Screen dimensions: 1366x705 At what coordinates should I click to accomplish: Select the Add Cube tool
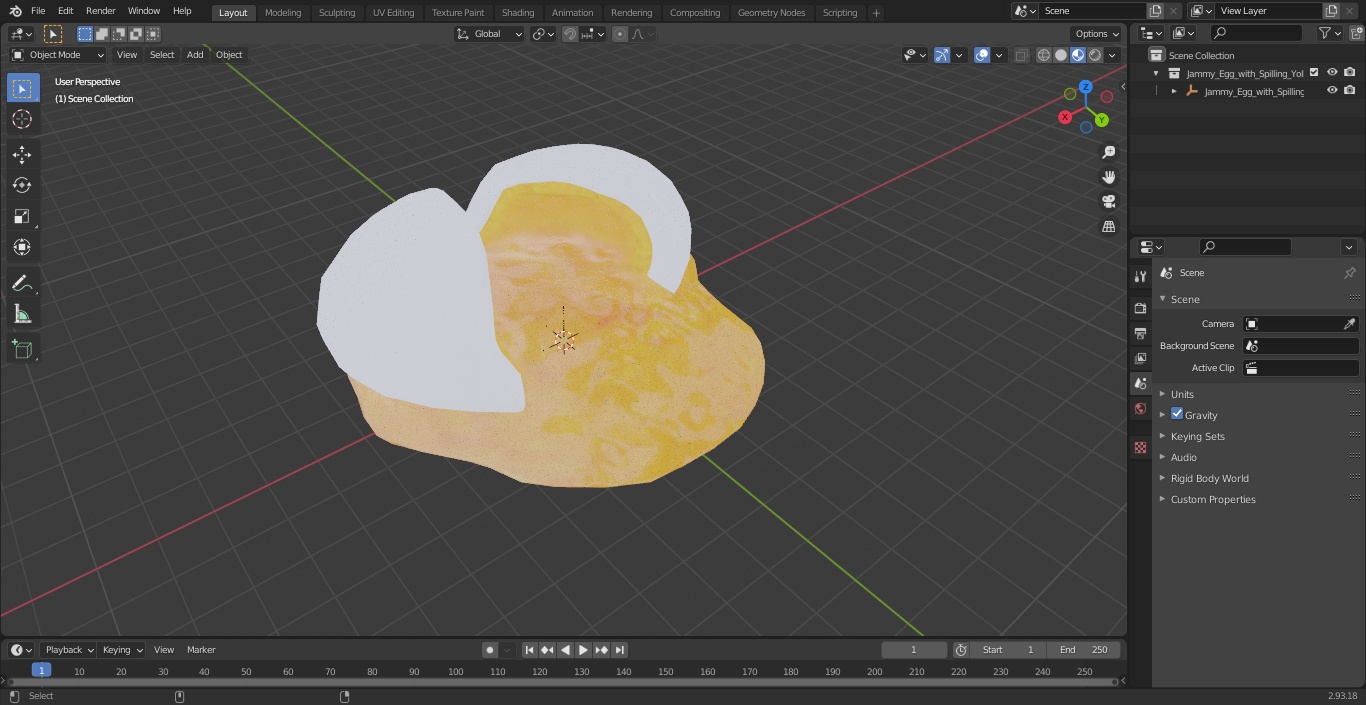click(x=22, y=349)
